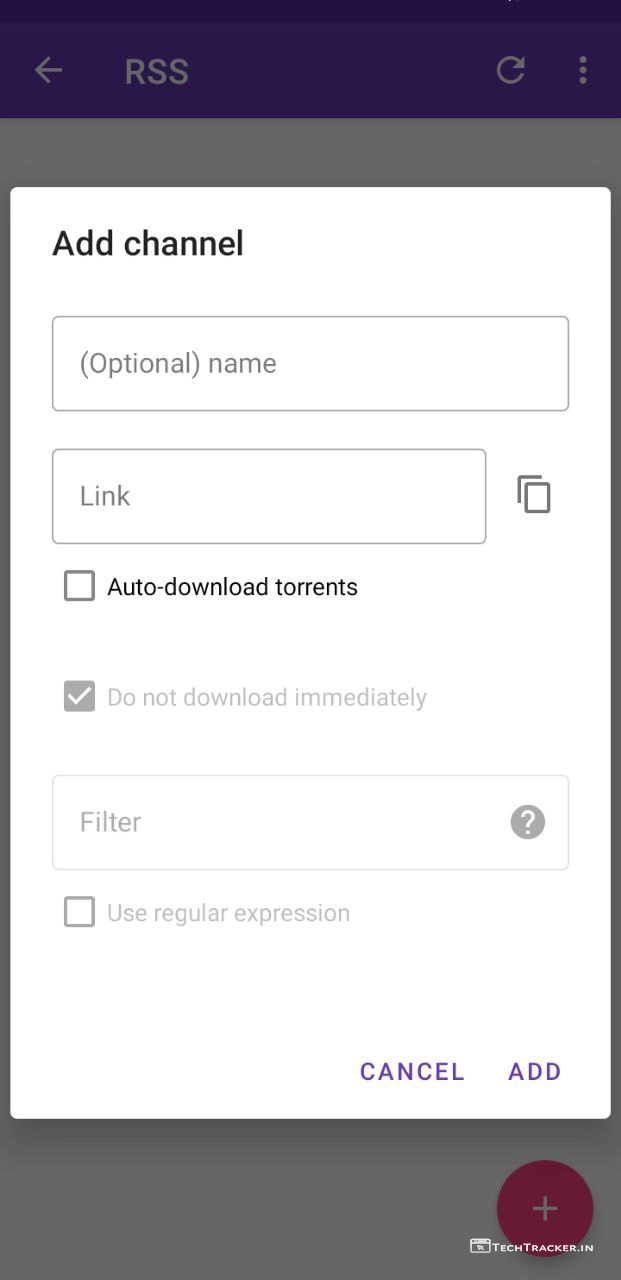This screenshot has height=1280, width=621.
Task: Open the three-dot overflow menu
Action: point(582,70)
